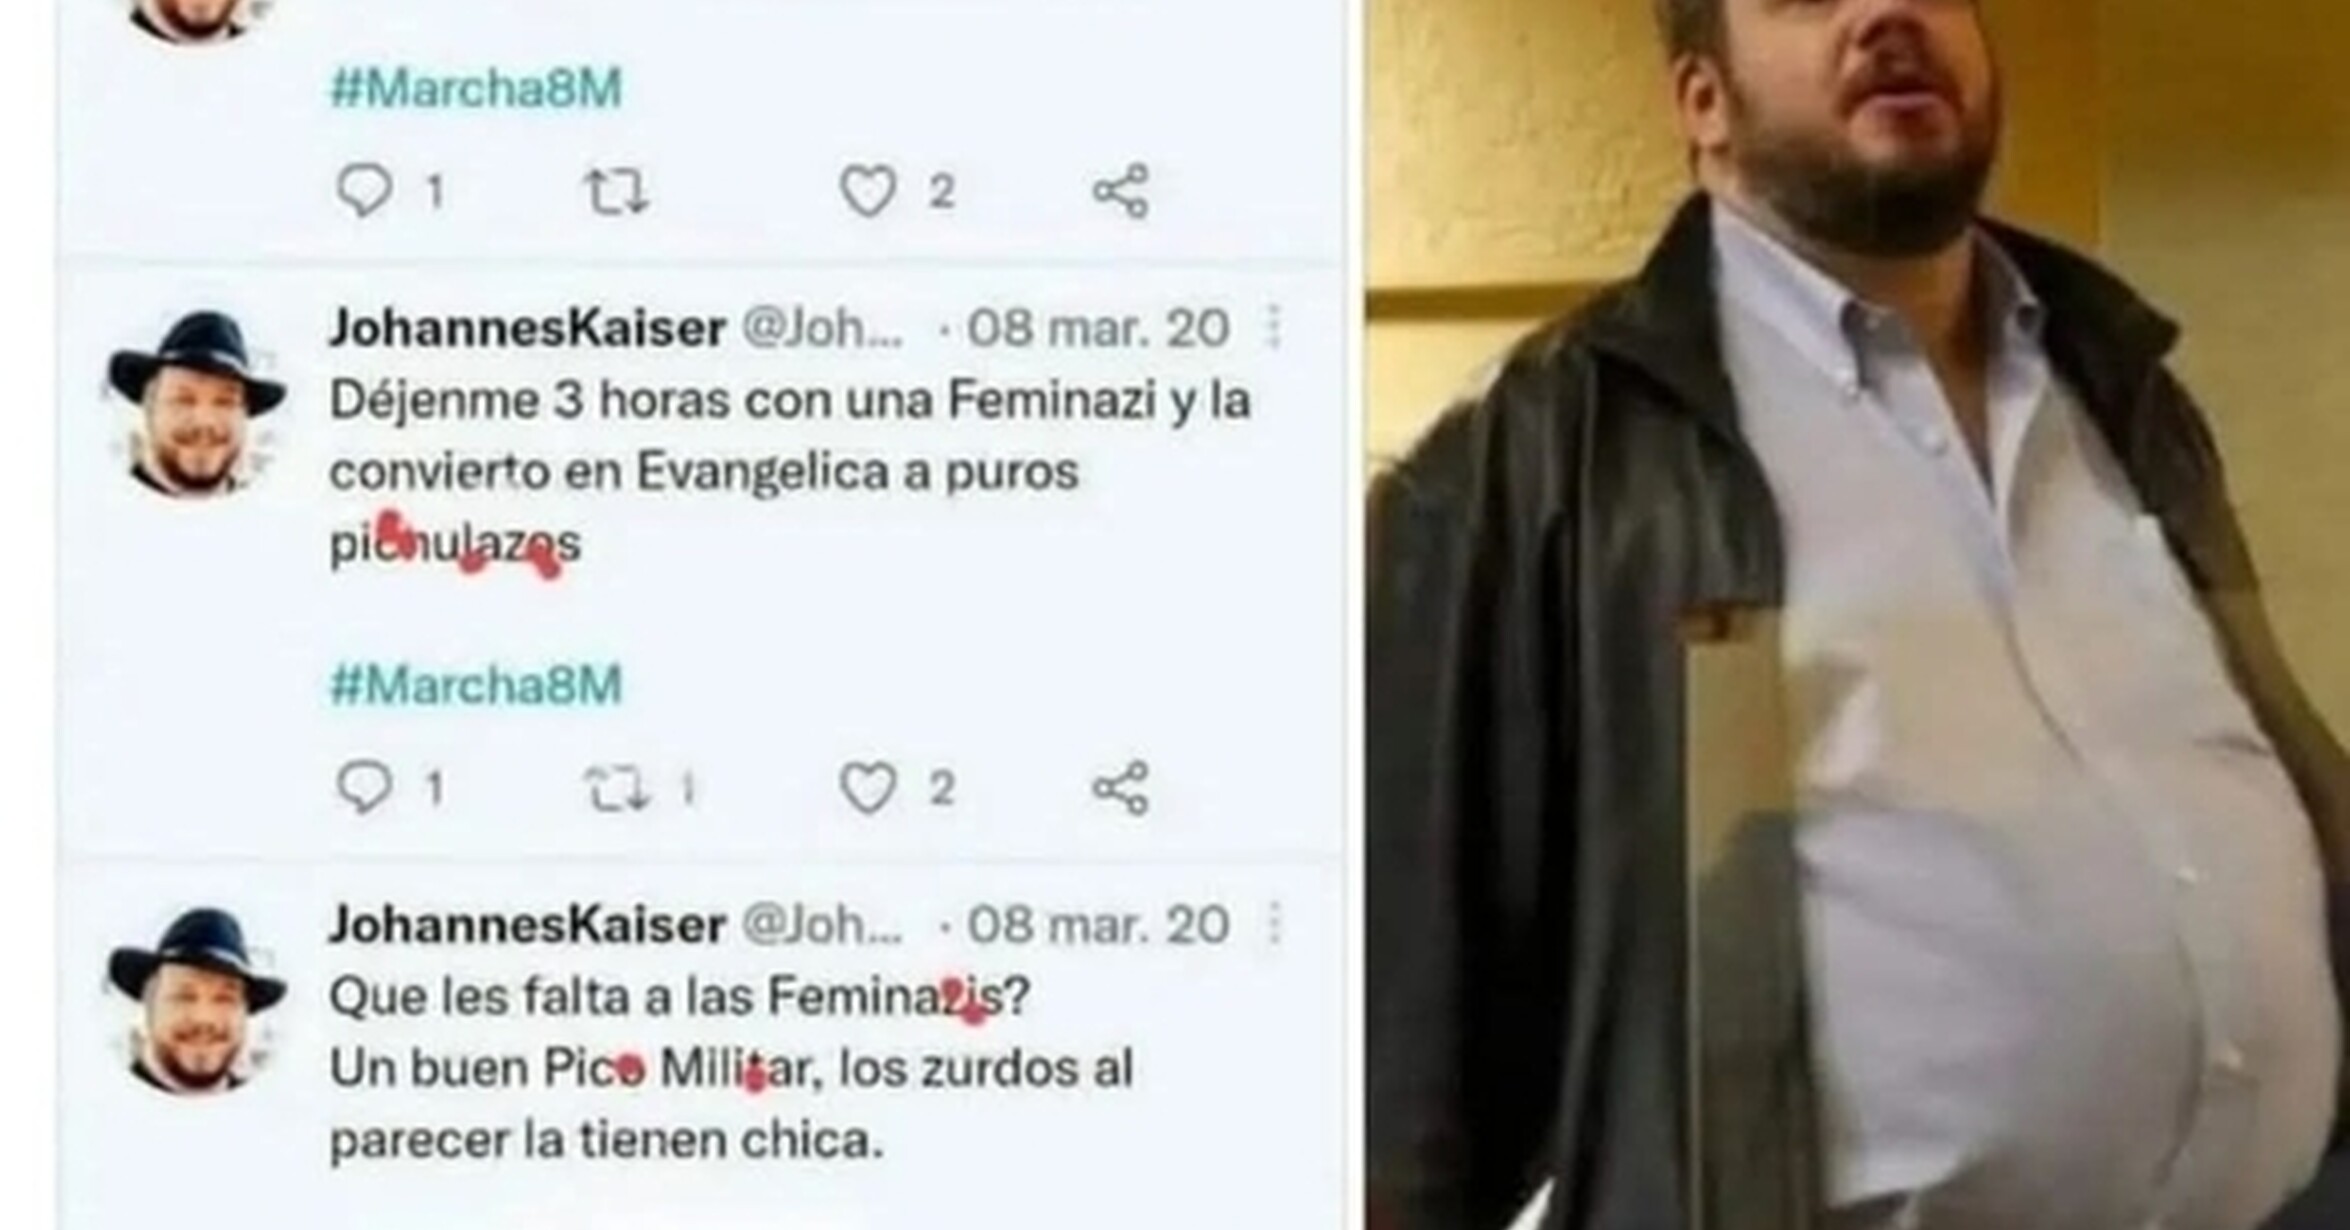Open the top #Marcha8M hashtag
Image resolution: width=2350 pixels, height=1230 pixels.
tap(476, 88)
